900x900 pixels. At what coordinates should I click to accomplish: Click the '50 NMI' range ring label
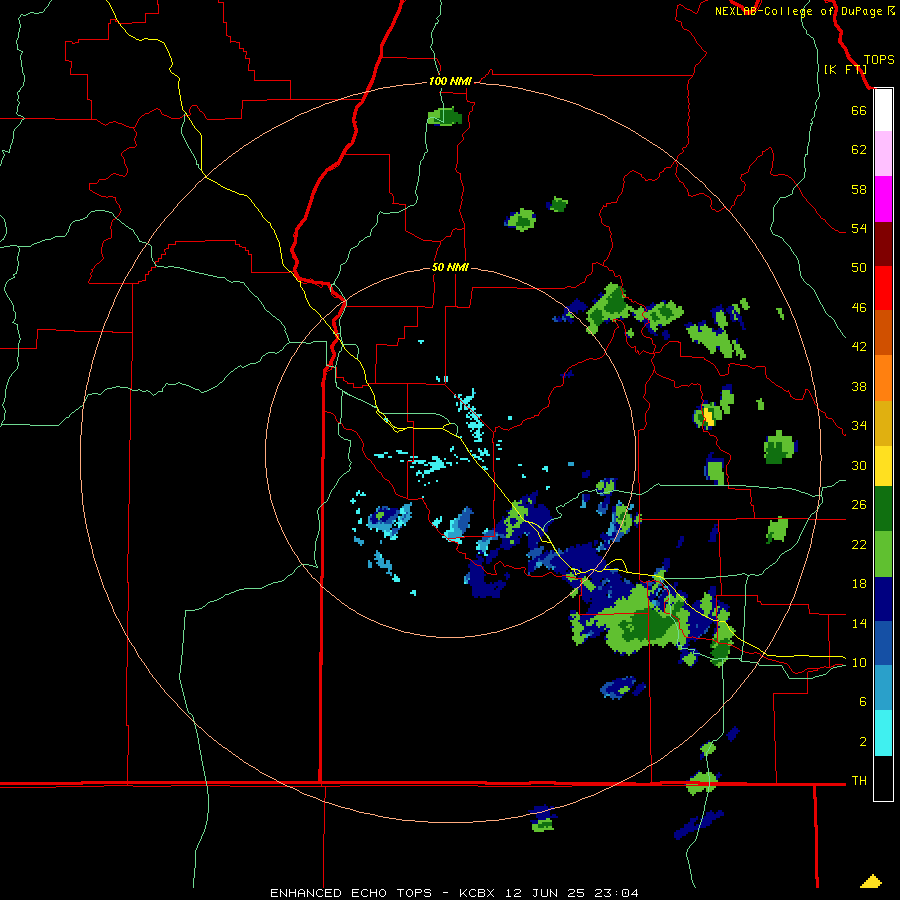click(x=450, y=267)
